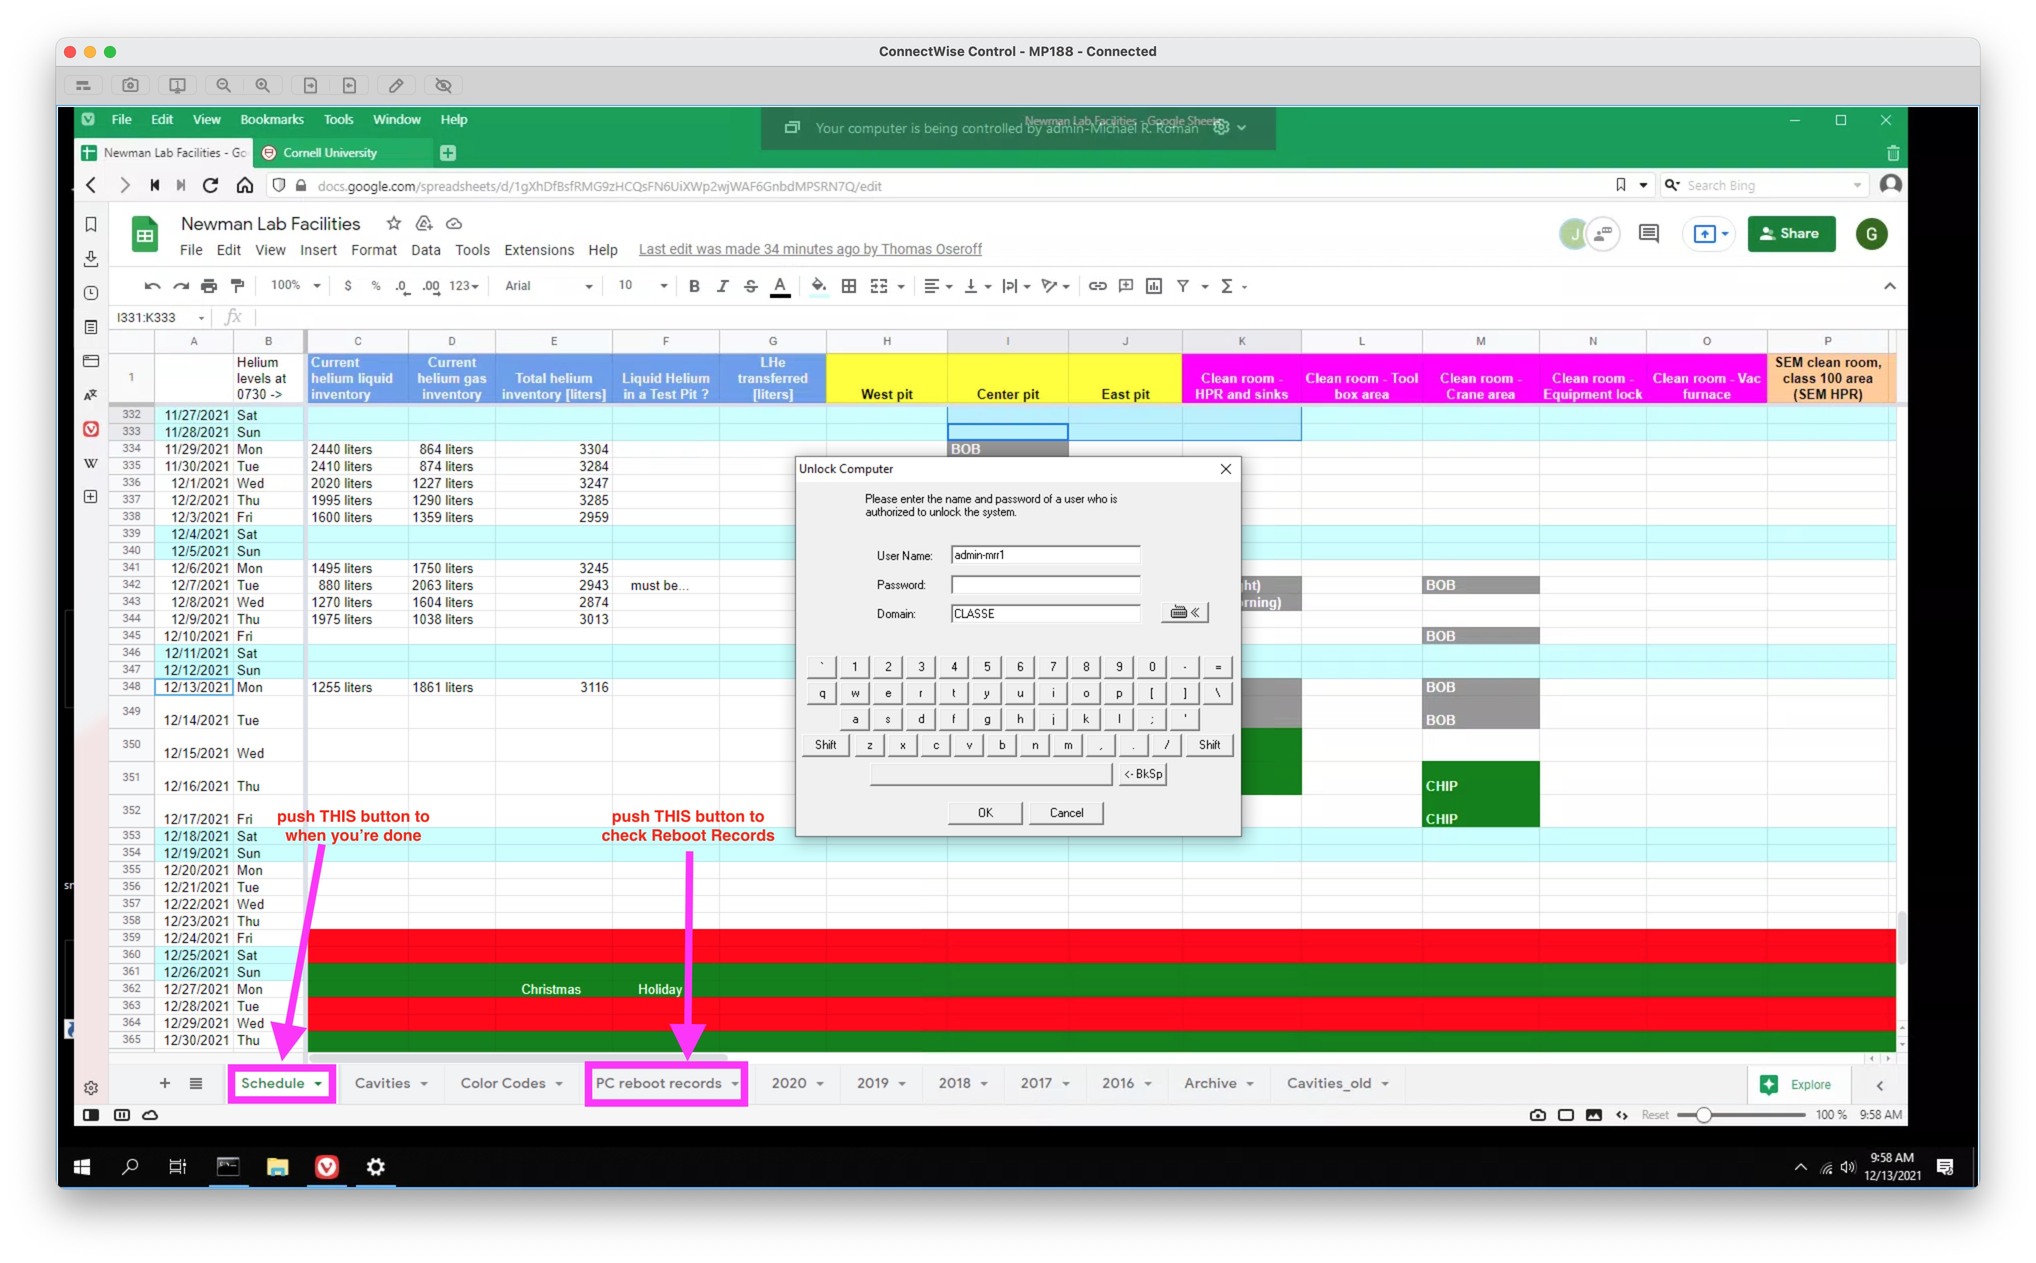Adjust the Vivaldi zoom slider
Viewport: 2036px width, 1263px height.
[x=1703, y=1115]
